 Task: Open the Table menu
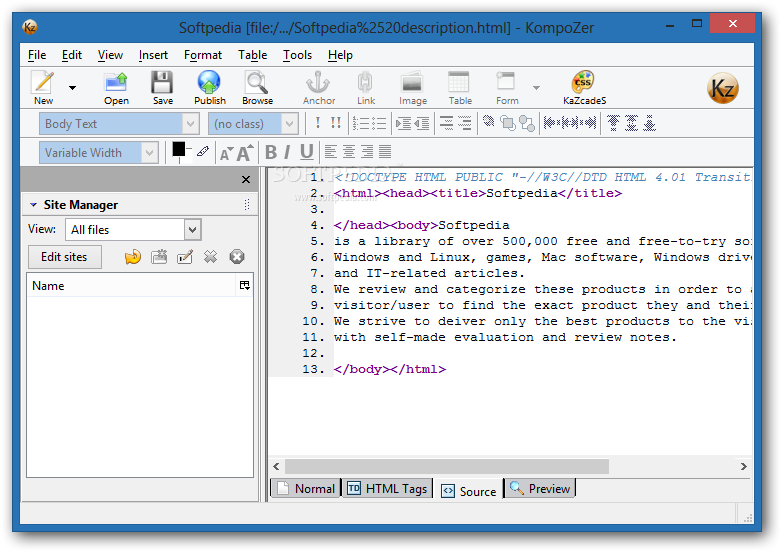(252, 55)
